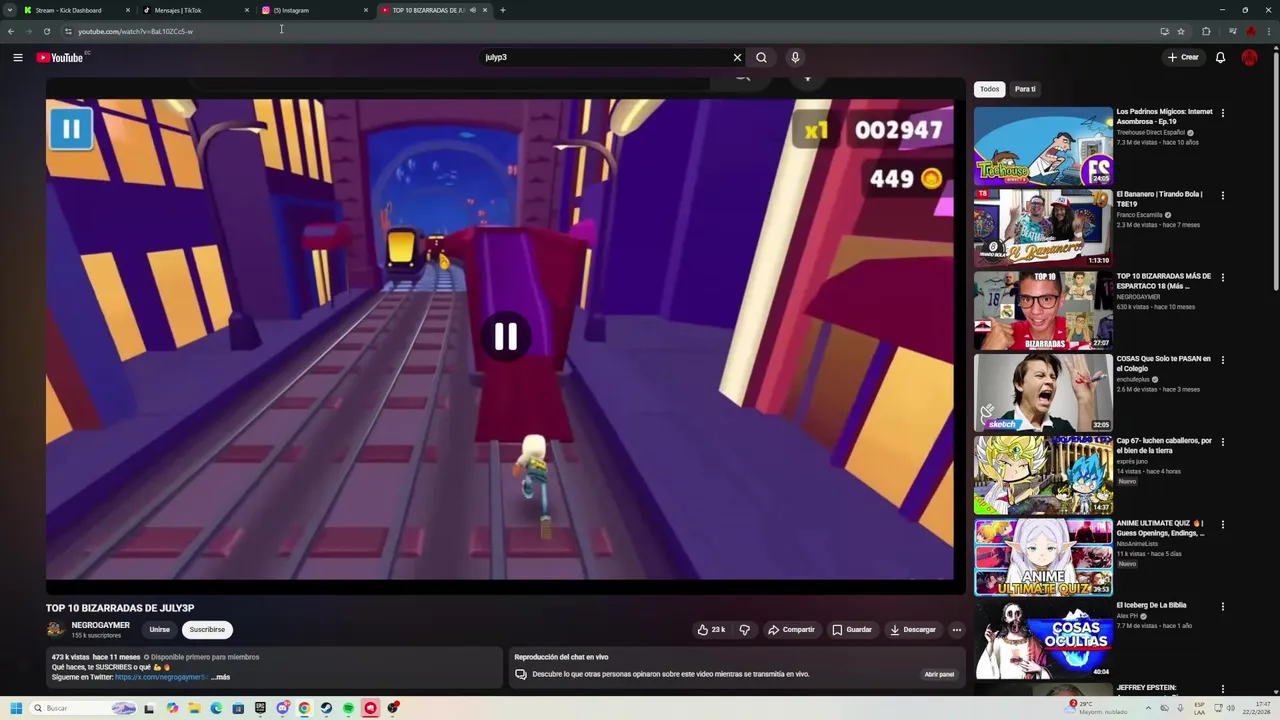1280x720 pixels.
Task: Select the Todos filter chip
Action: pos(989,89)
